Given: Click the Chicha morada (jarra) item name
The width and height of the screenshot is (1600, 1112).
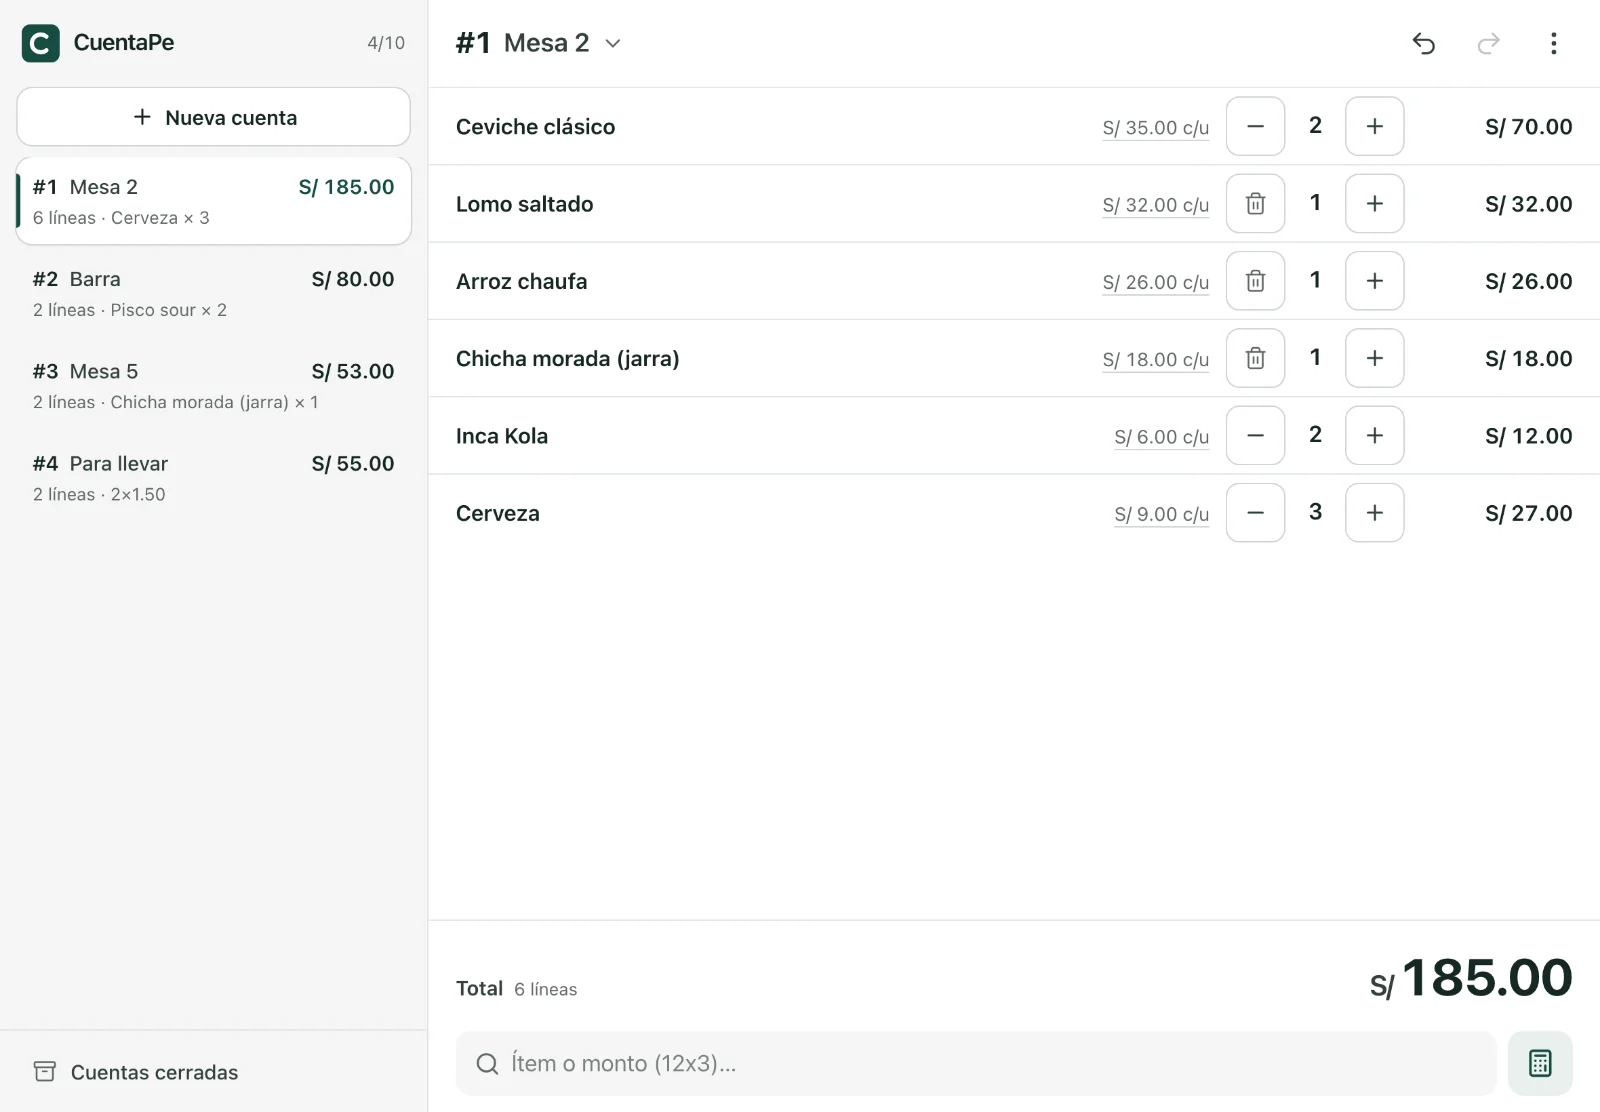Looking at the screenshot, I should 567,358.
